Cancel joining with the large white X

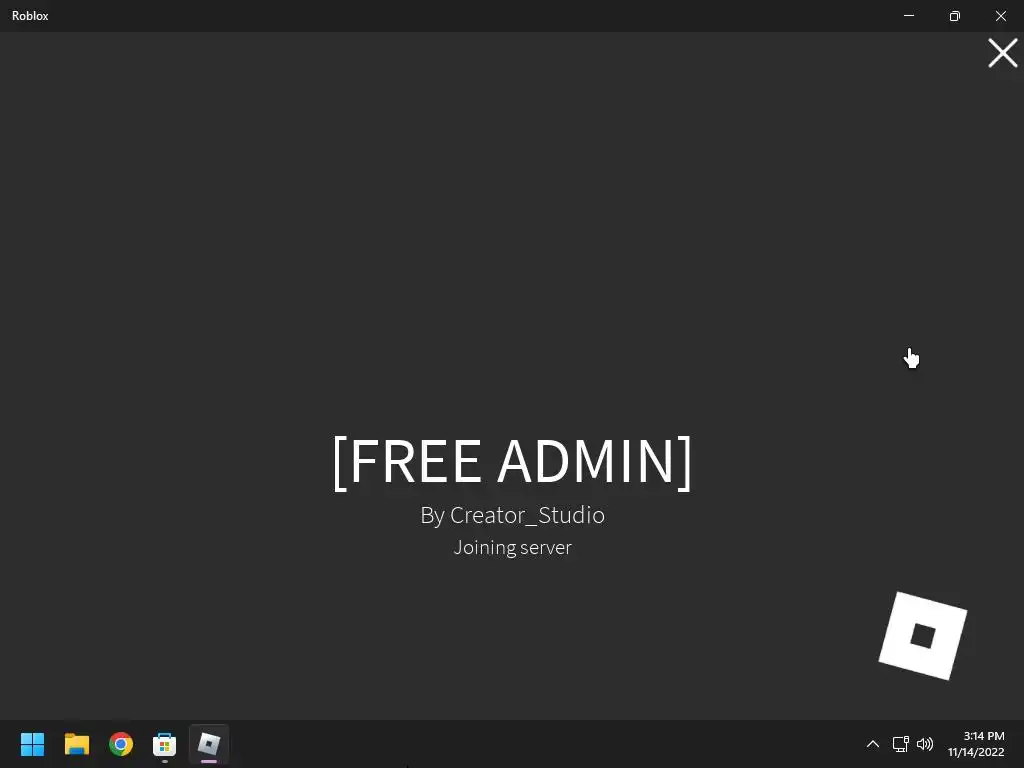coord(1002,53)
